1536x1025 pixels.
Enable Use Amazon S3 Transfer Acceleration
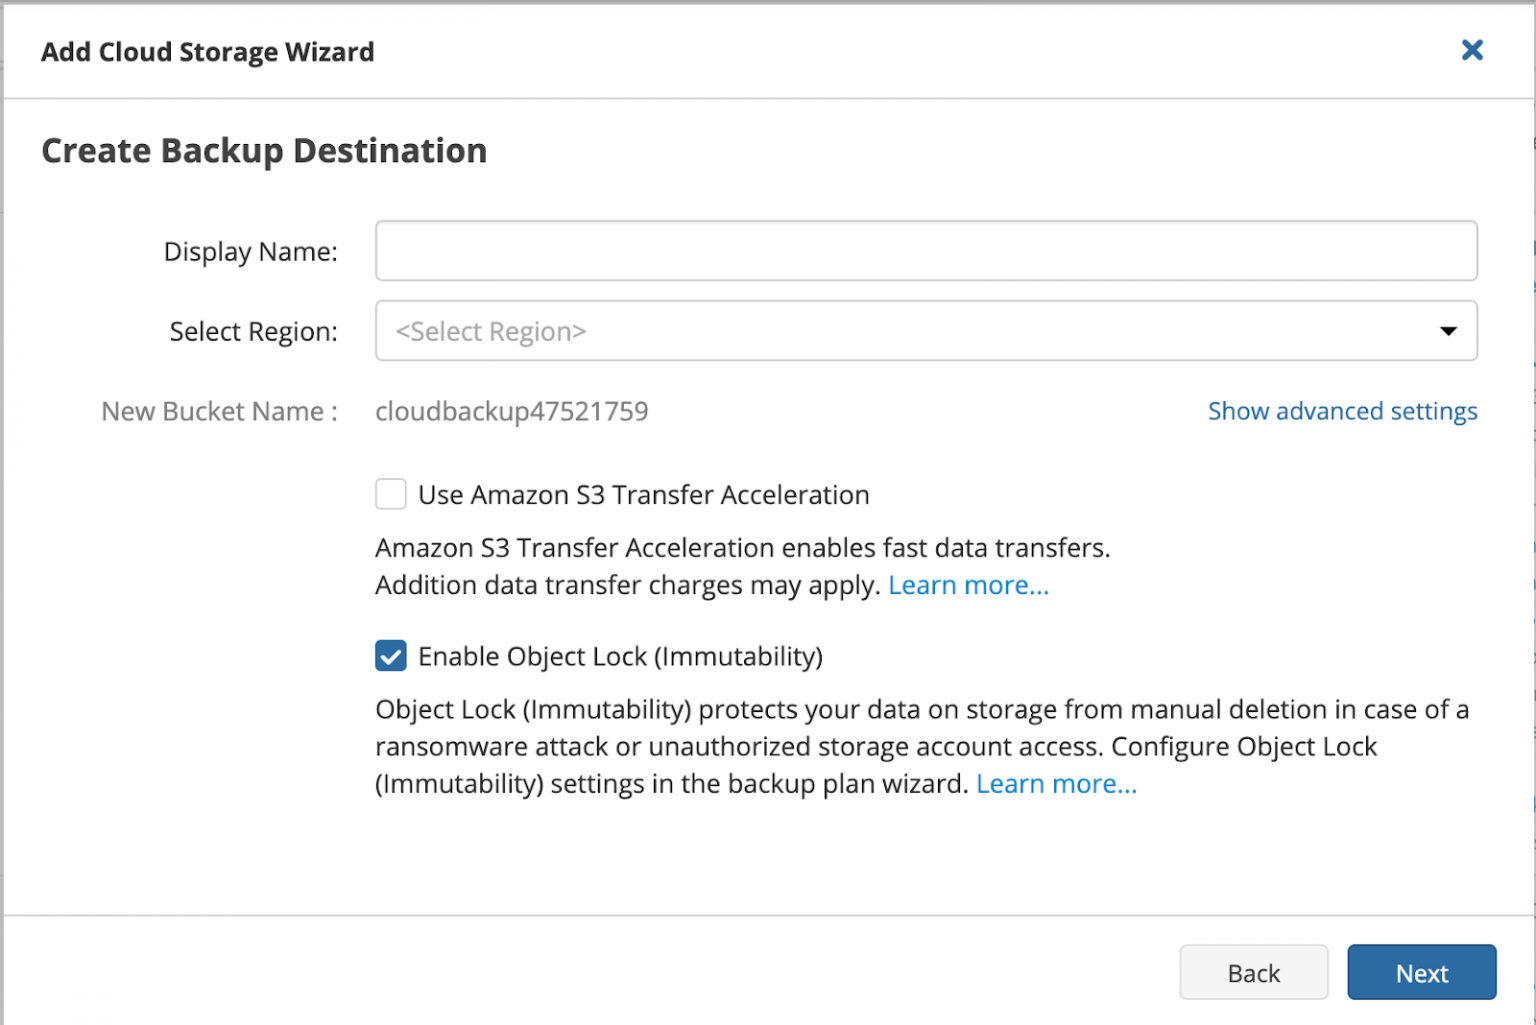coord(390,493)
